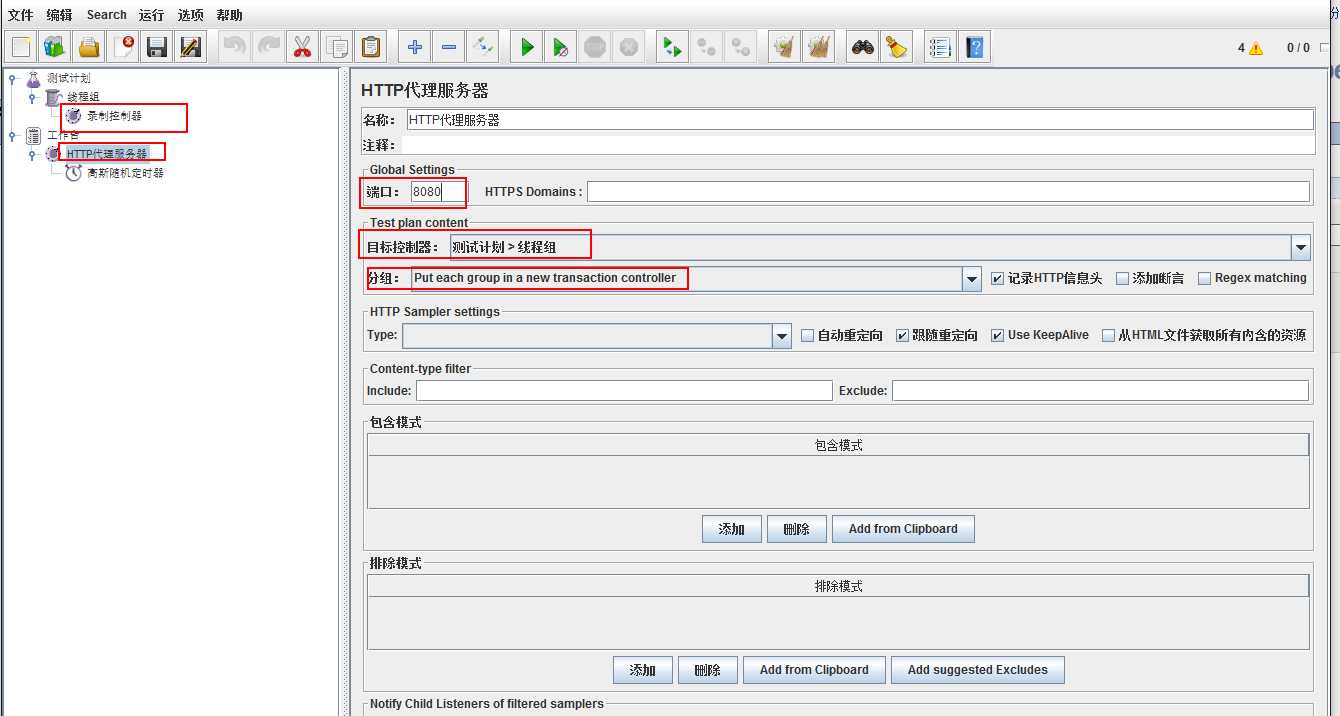Click the Undo arrow icon
This screenshot has width=1340, height=716.
pyautogui.click(x=234, y=47)
